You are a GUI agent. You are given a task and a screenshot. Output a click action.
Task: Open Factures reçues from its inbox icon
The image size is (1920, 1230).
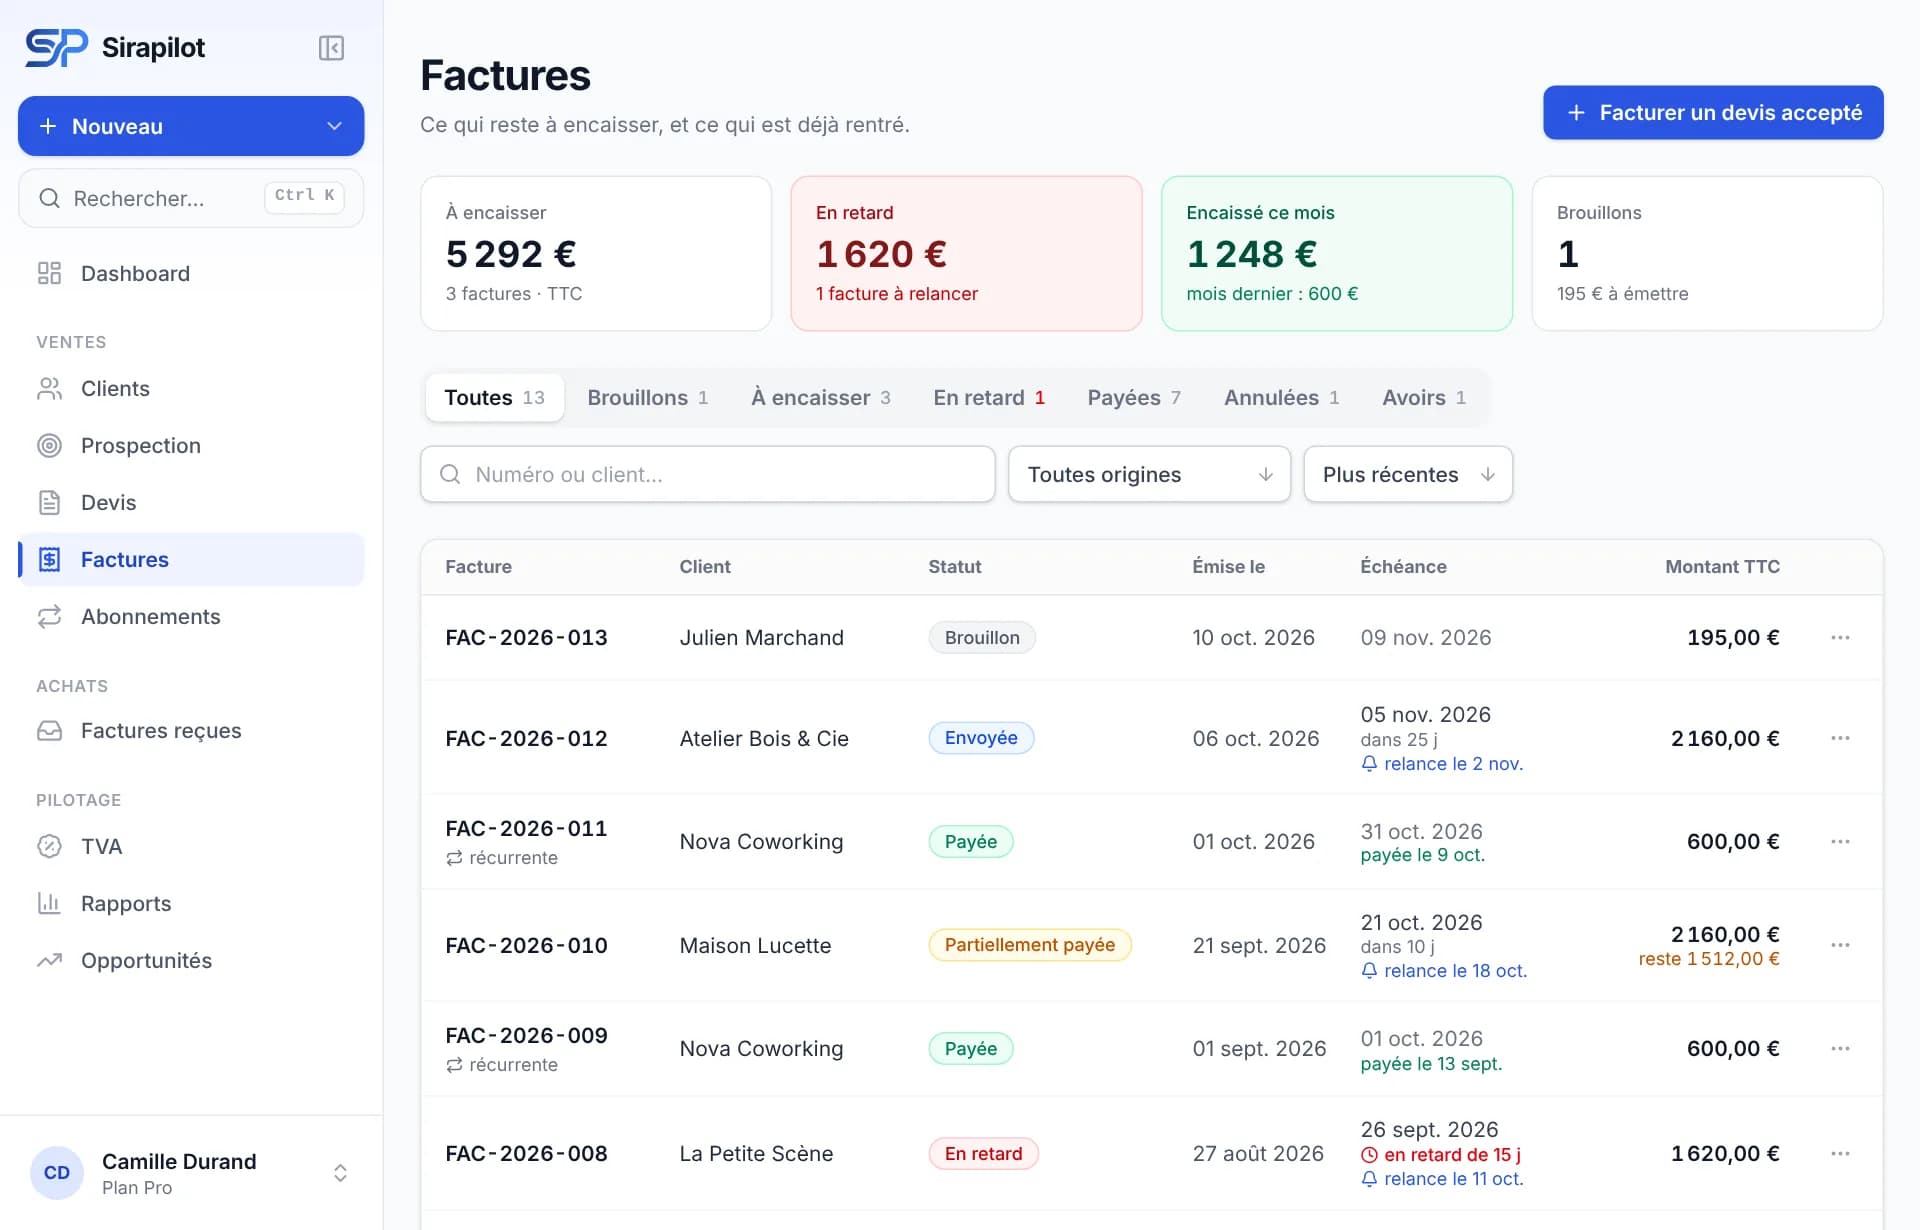[49, 730]
